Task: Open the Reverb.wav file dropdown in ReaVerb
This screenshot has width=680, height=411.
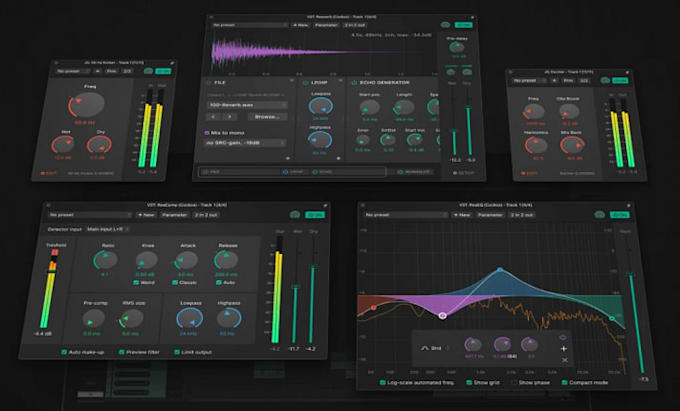Action: point(247,105)
